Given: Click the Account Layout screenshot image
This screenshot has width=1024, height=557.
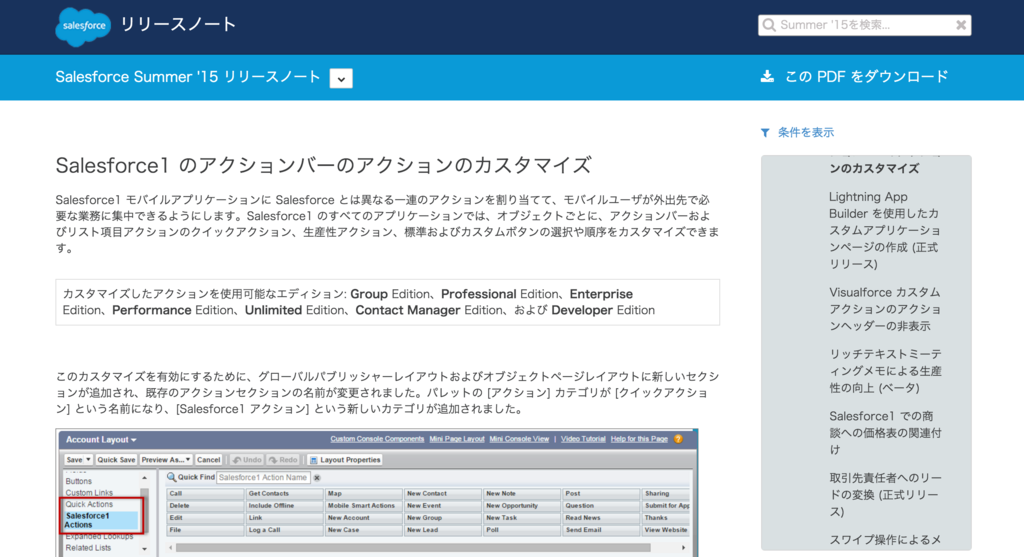Looking at the screenshot, I should coord(377,493).
